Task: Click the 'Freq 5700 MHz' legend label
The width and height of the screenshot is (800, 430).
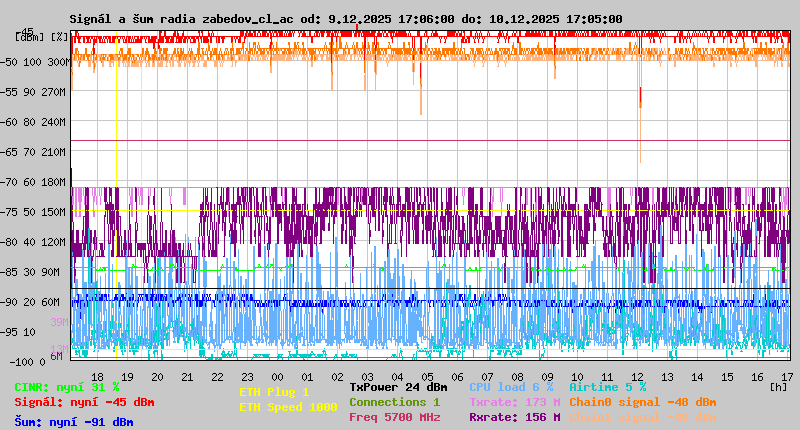Action: pos(395,417)
